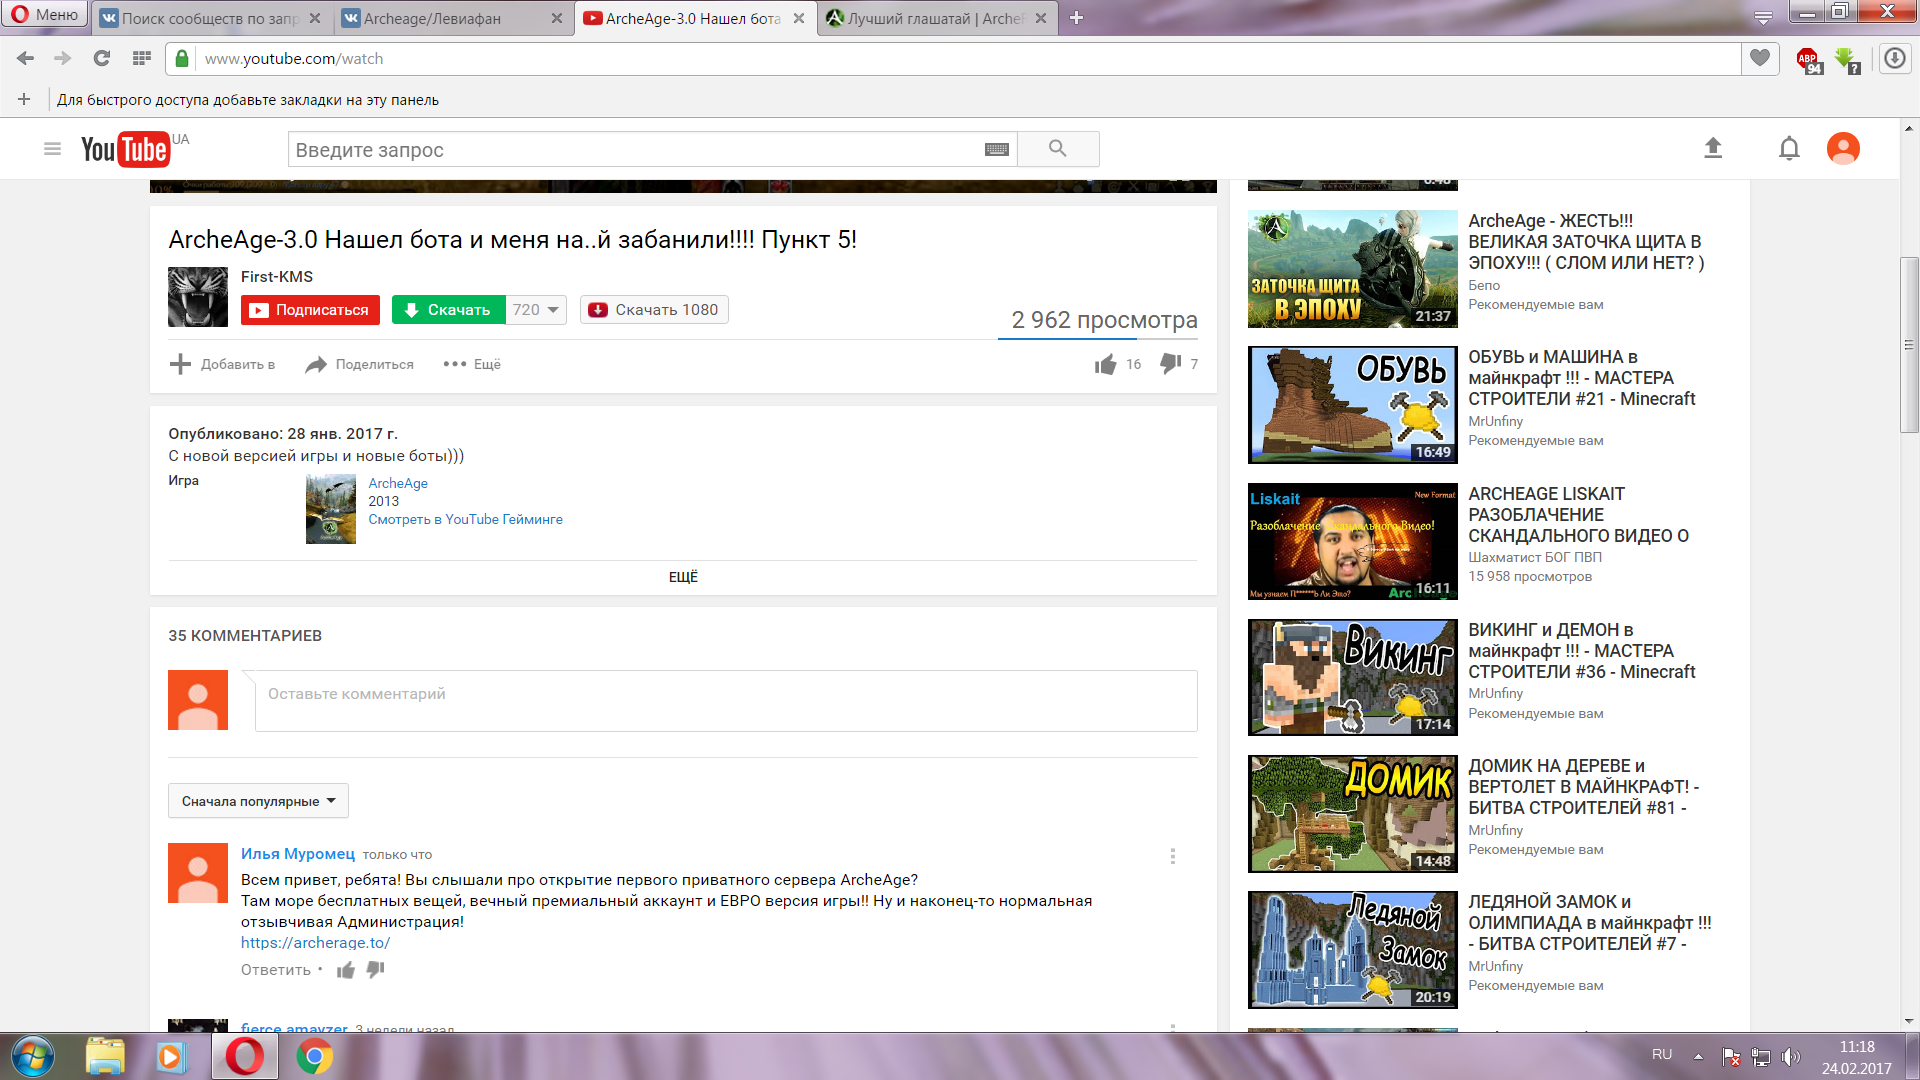Add a bookmark with the plus icon
This screenshot has width=1920, height=1080.
click(x=24, y=99)
